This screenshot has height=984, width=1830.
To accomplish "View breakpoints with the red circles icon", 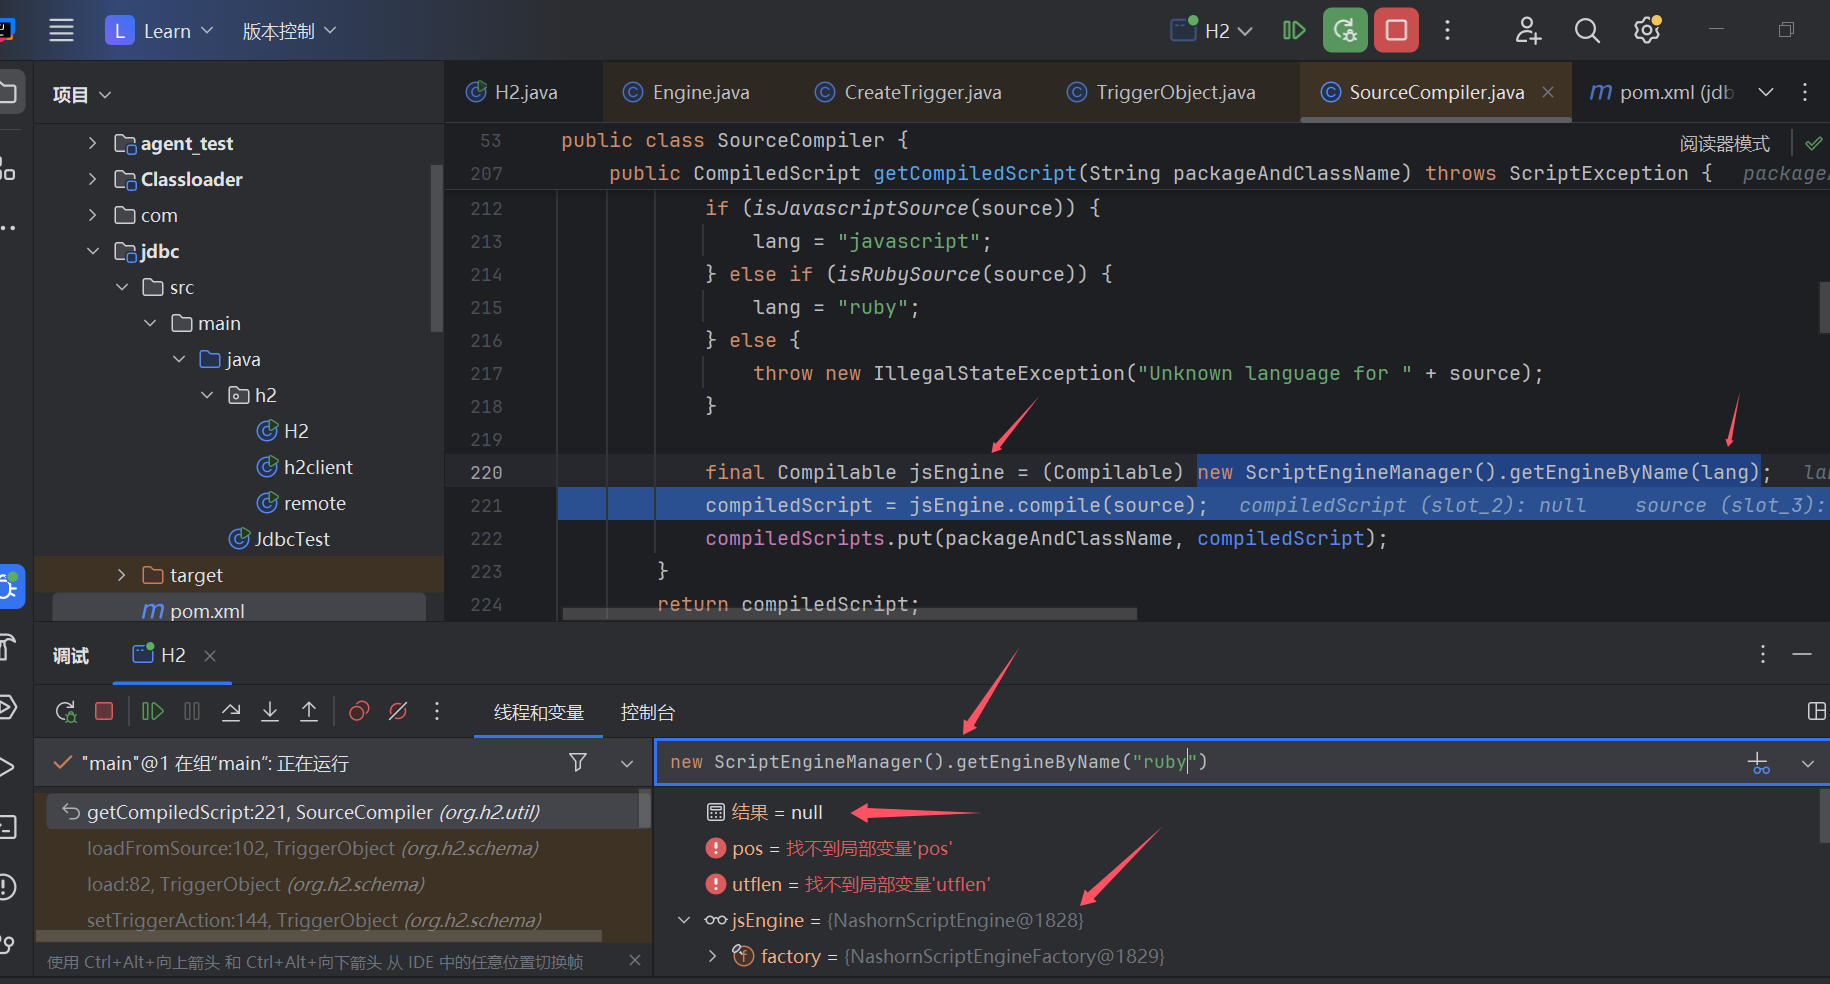I will click(x=359, y=711).
